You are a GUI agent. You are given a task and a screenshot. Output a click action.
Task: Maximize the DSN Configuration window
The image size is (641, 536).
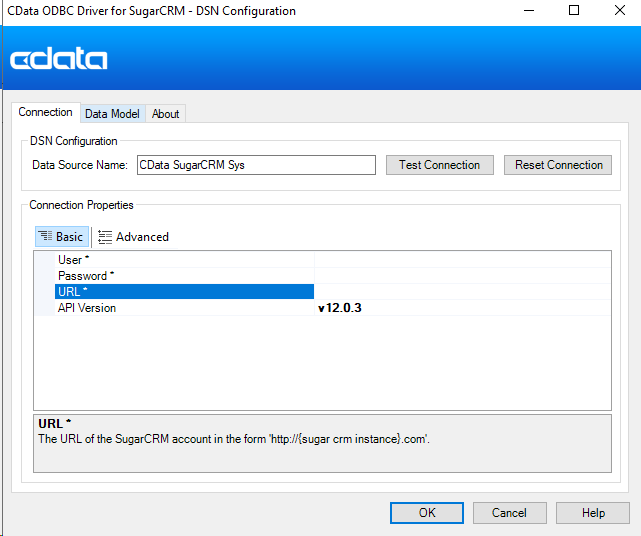(x=574, y=11)
